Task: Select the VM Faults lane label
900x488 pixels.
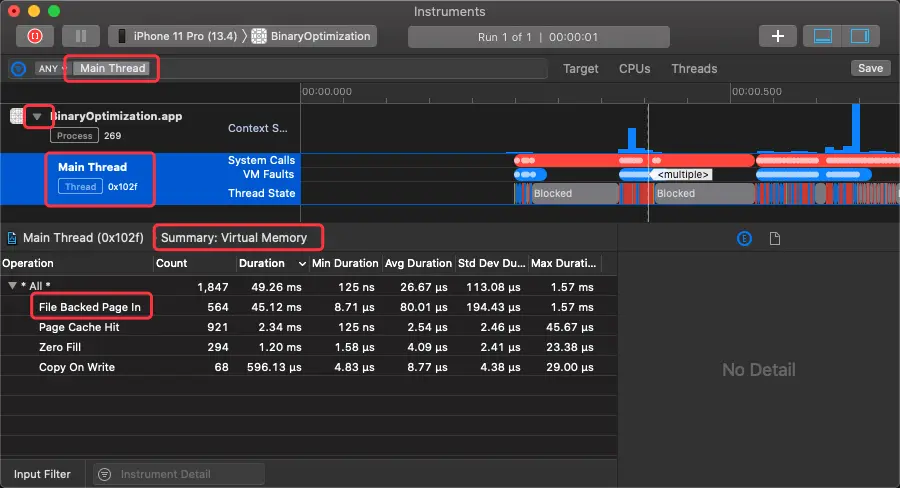Action: [x=268, y=174]
